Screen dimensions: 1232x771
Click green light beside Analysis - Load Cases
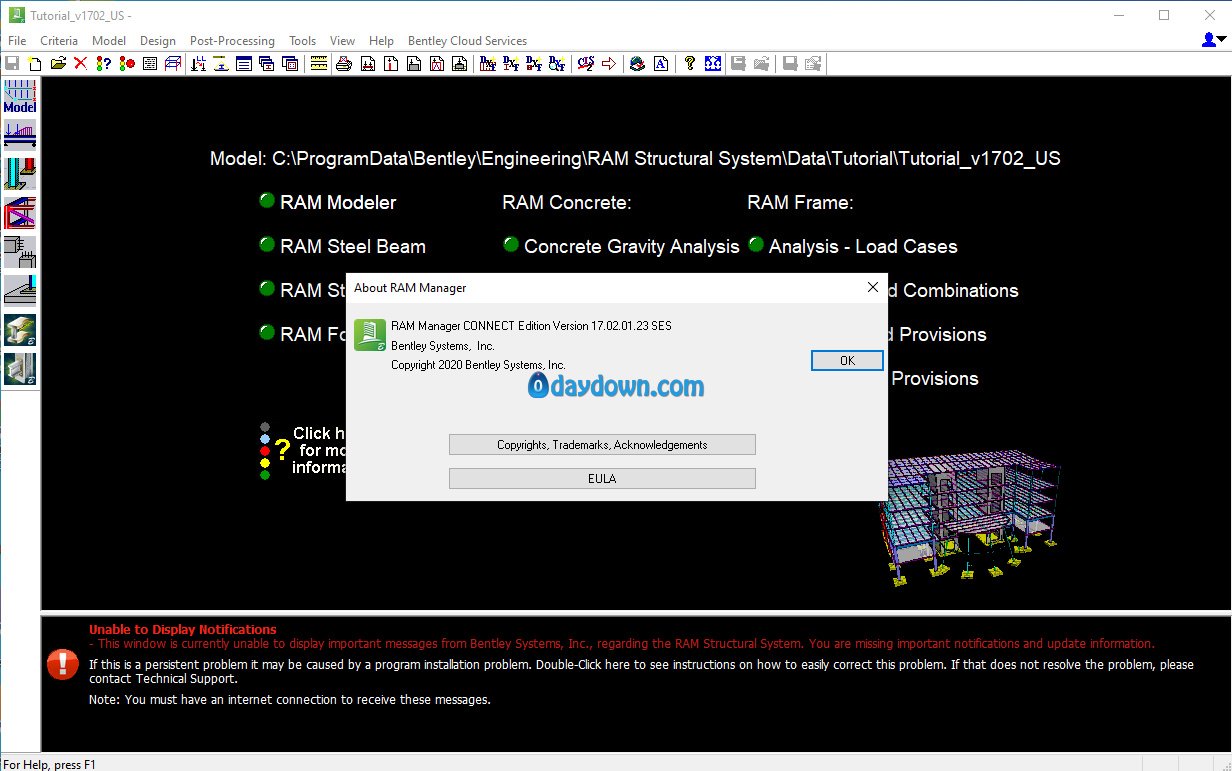point(756,244)
